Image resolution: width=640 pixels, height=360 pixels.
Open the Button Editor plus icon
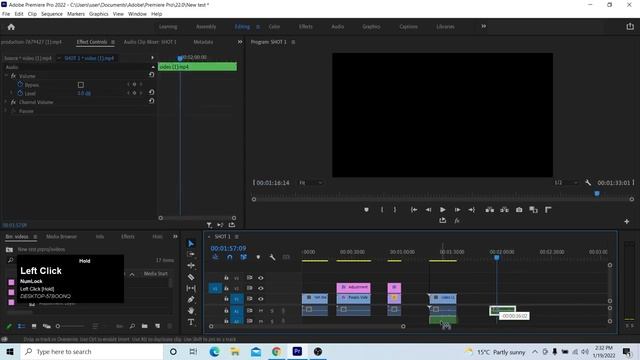point(627,221)
